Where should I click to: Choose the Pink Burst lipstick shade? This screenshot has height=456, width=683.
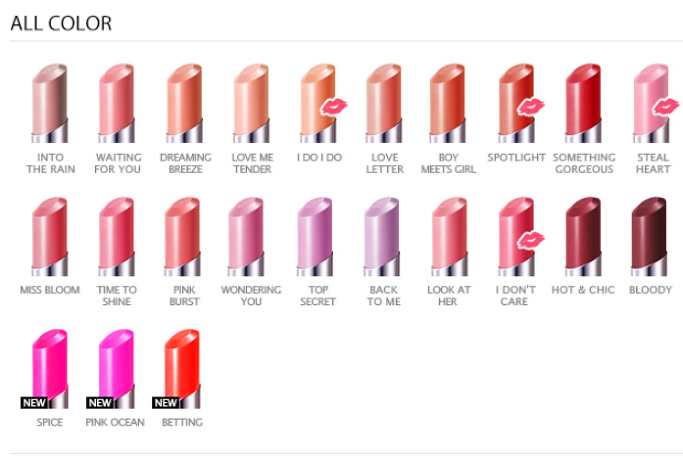pyautogui.click(x=183, y=236)
